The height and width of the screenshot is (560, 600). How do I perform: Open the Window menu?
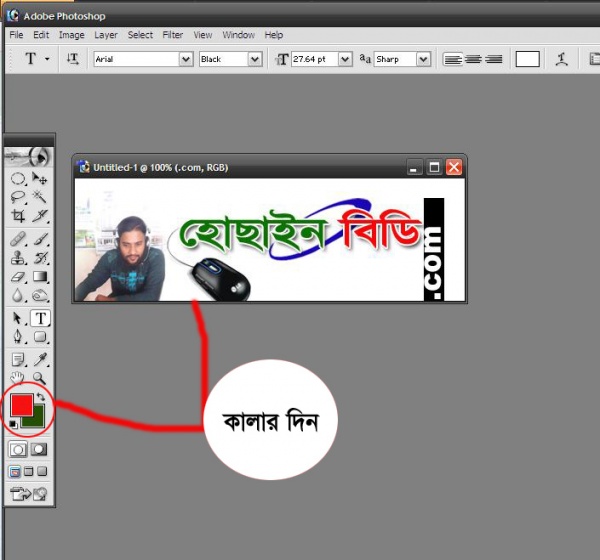tap(238, 35)
